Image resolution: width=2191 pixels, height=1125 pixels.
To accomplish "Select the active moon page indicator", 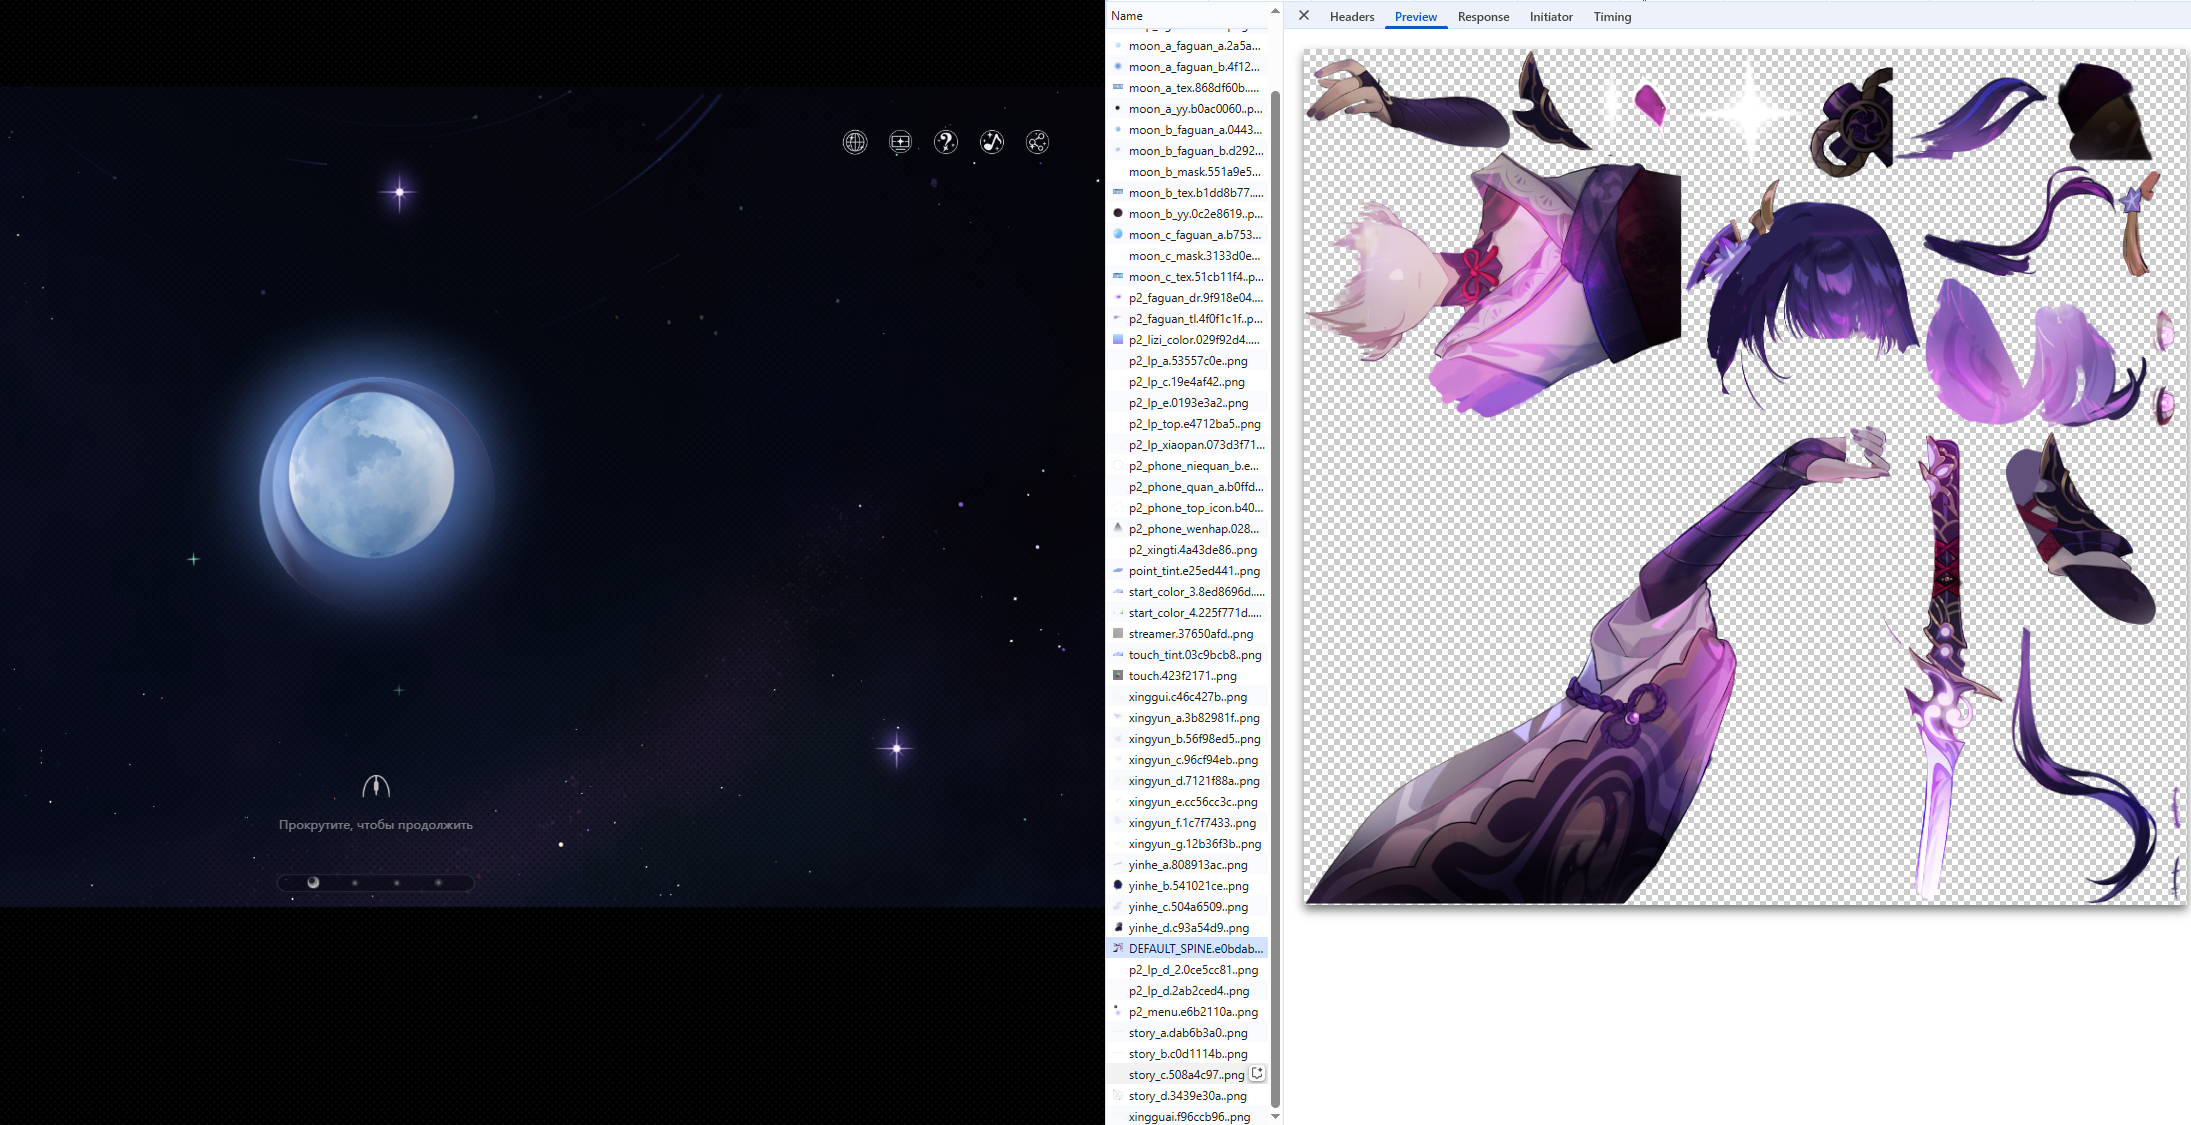I will click(x=313, y=882).
